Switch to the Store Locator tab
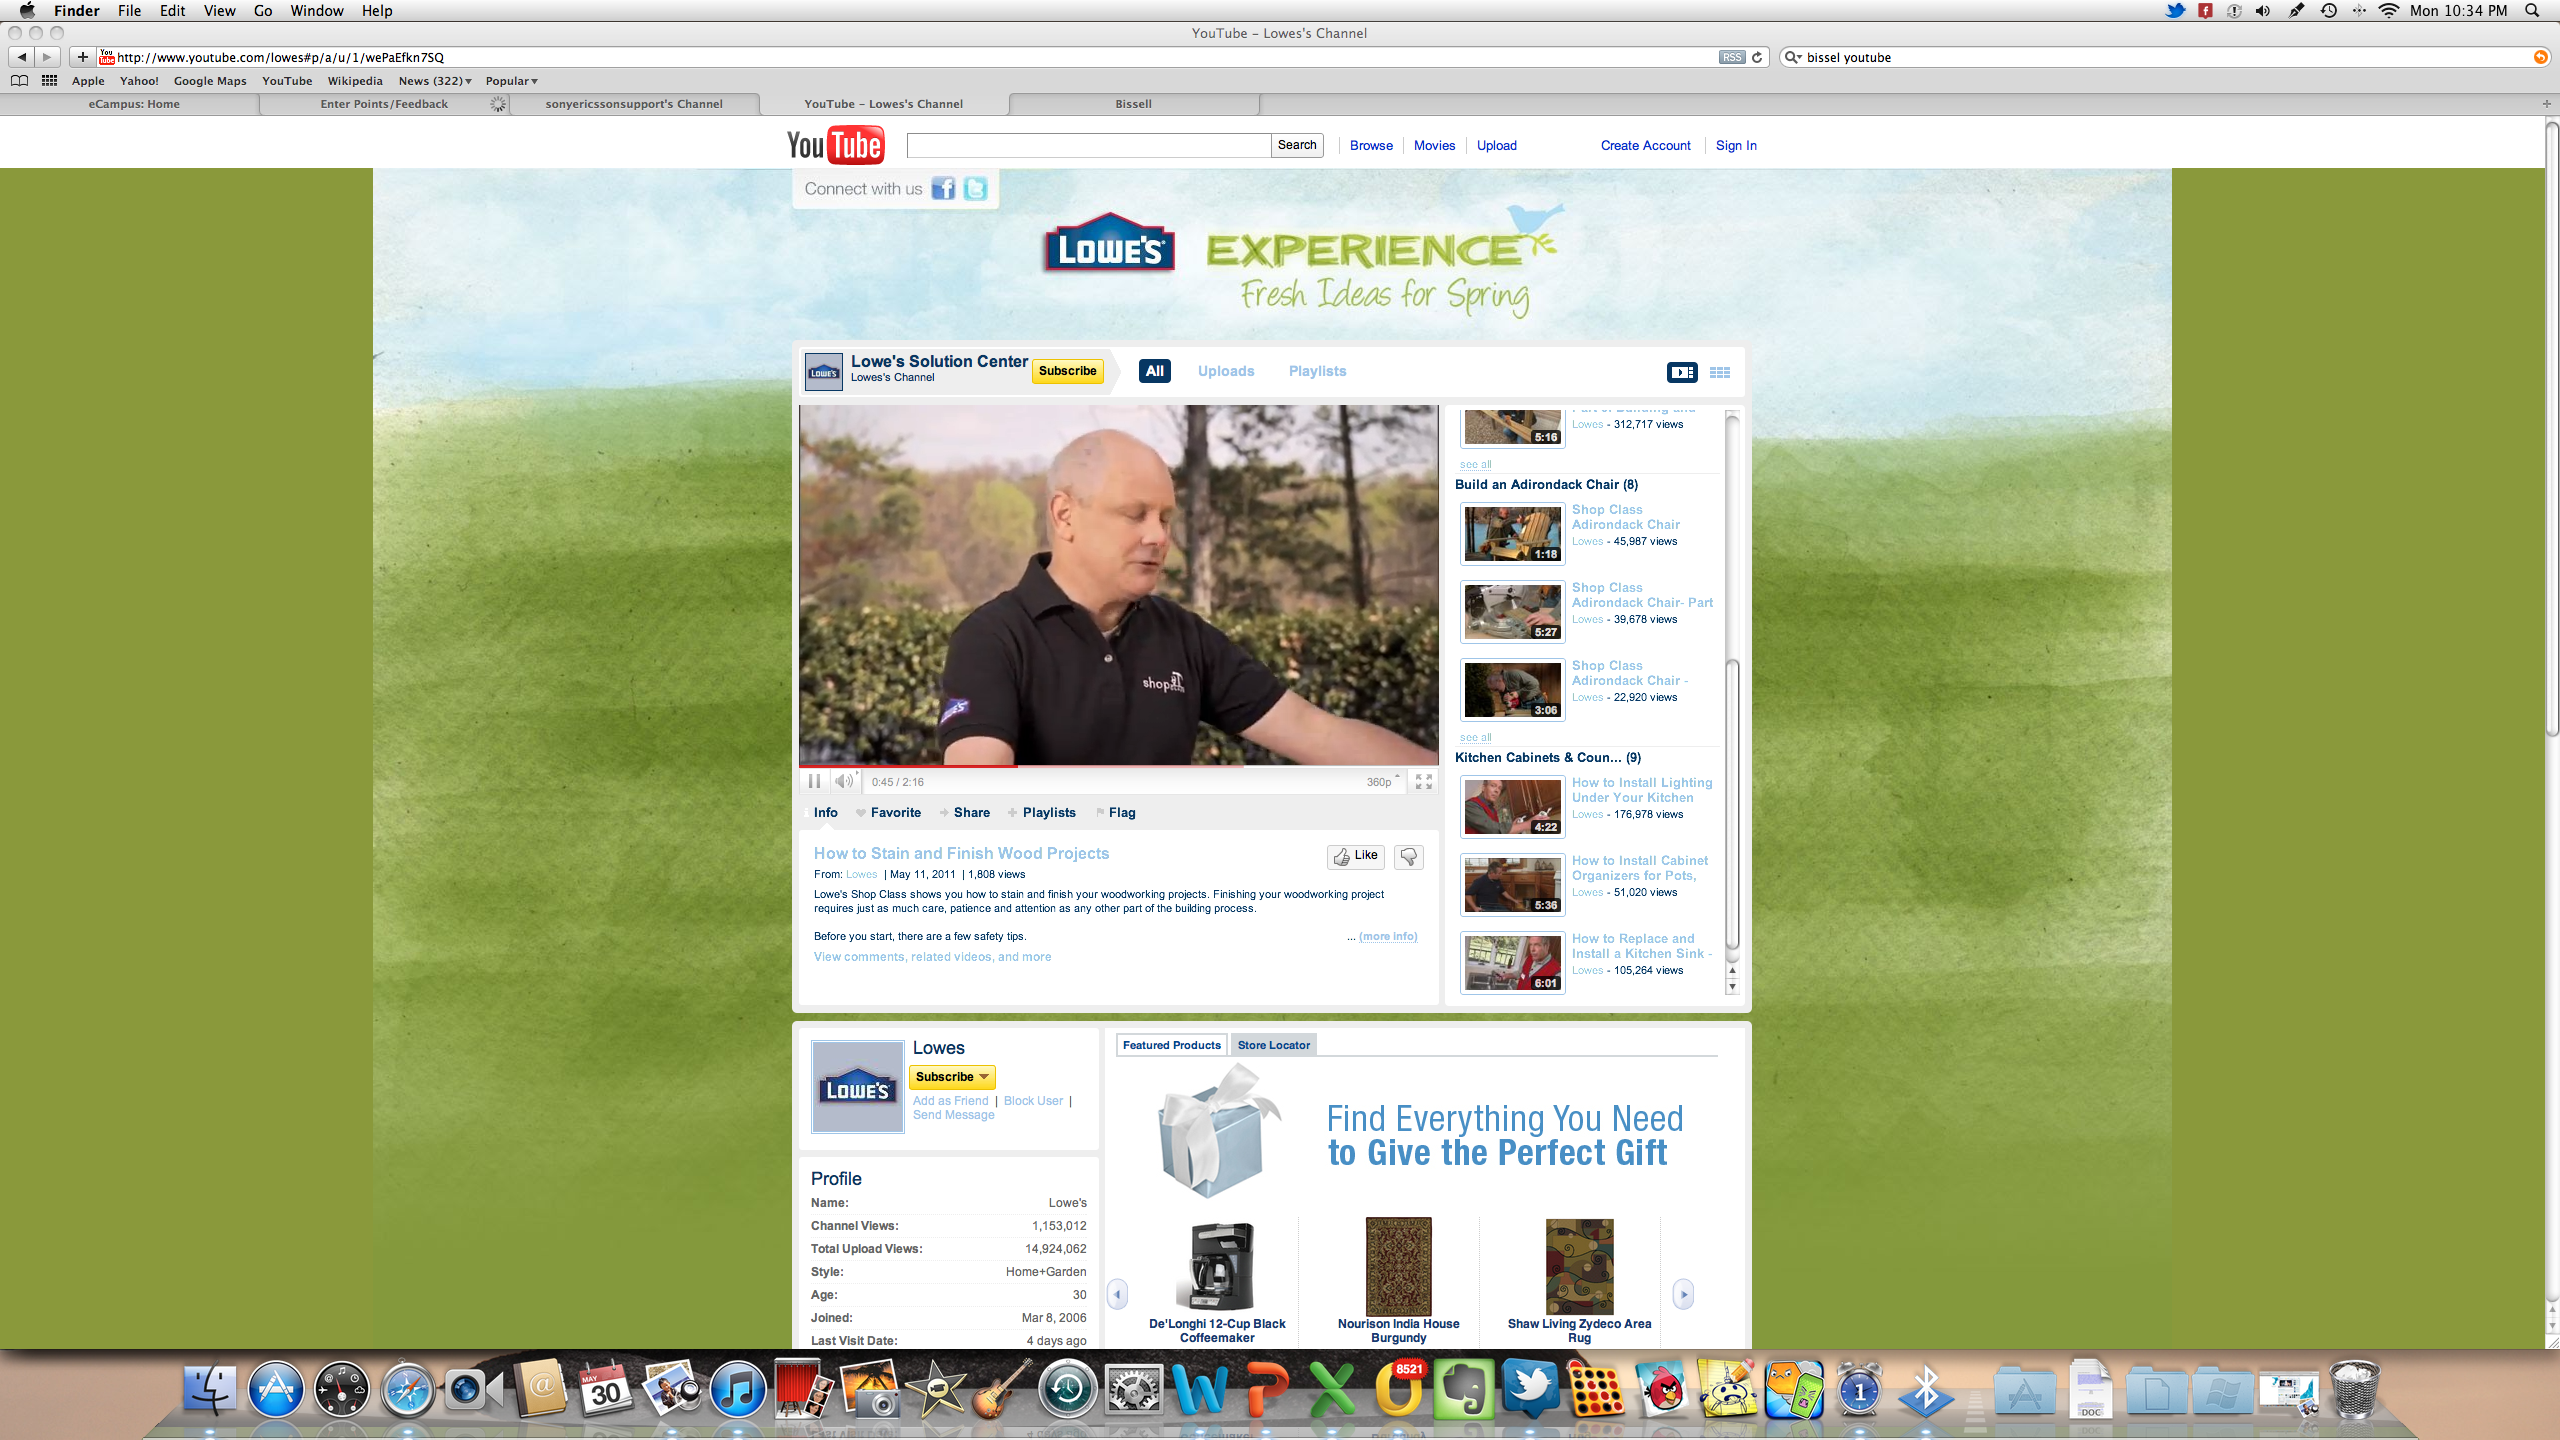This screenshot has height=1440, width=2560. point(1273,1045)
